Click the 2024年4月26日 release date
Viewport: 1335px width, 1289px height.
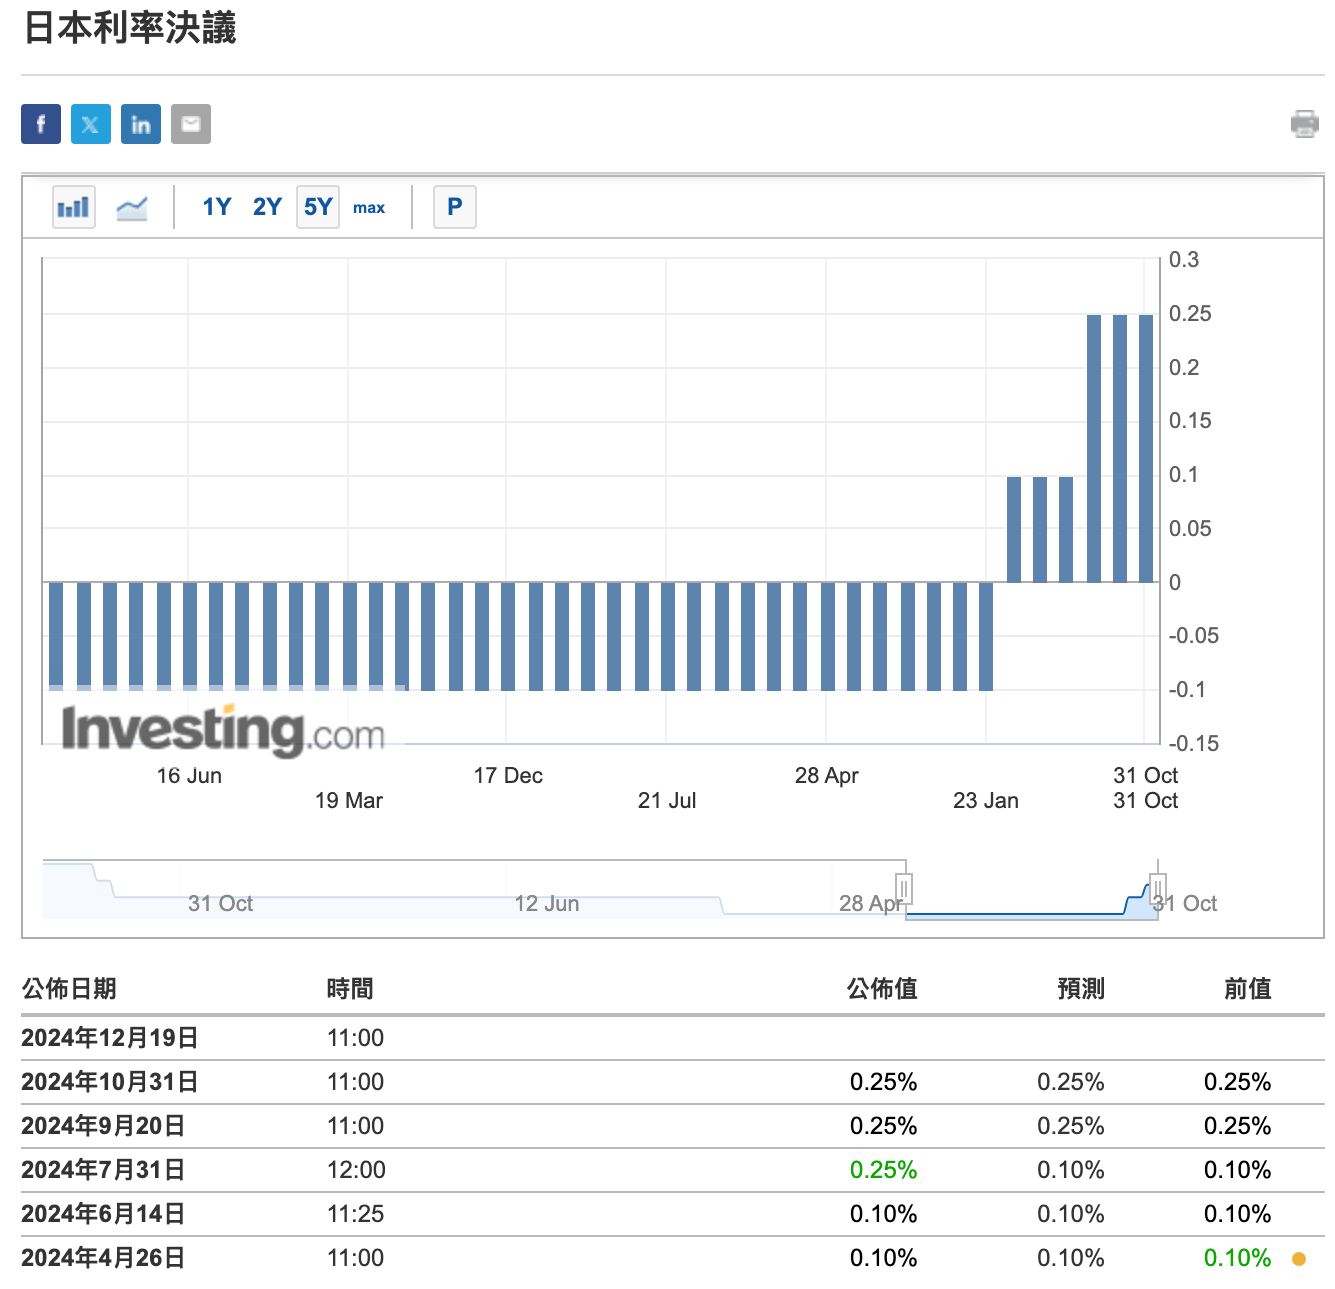tap(103, 1258)
